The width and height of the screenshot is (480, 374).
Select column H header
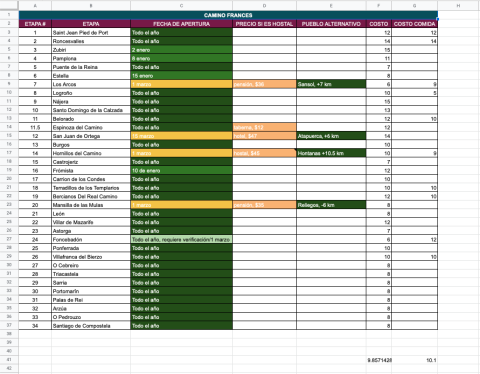458,5
